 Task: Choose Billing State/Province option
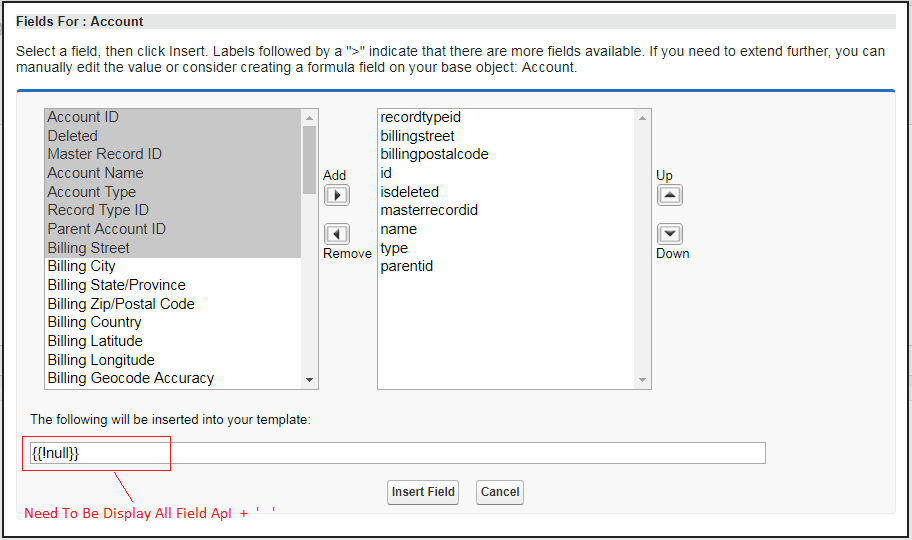tap(116, 285)
